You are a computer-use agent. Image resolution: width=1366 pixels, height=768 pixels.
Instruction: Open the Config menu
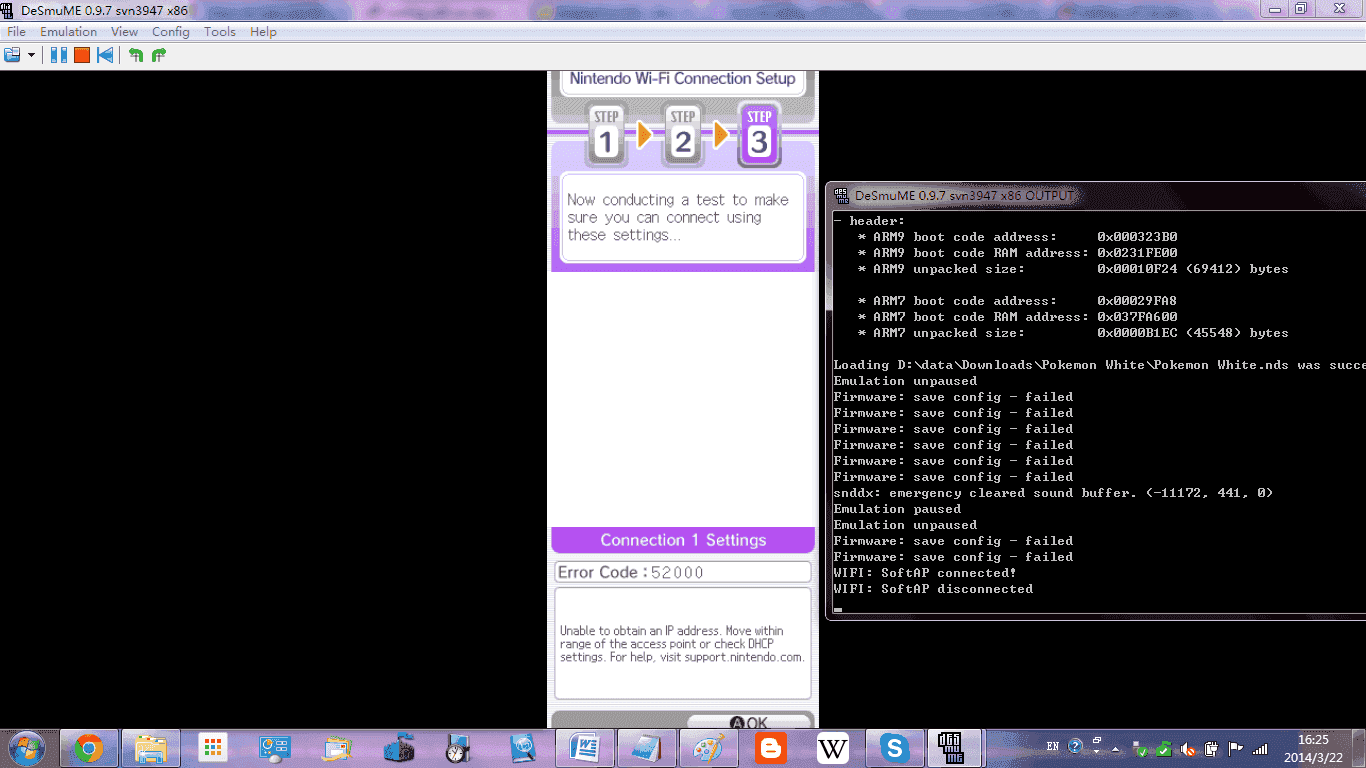click(171, 32)
